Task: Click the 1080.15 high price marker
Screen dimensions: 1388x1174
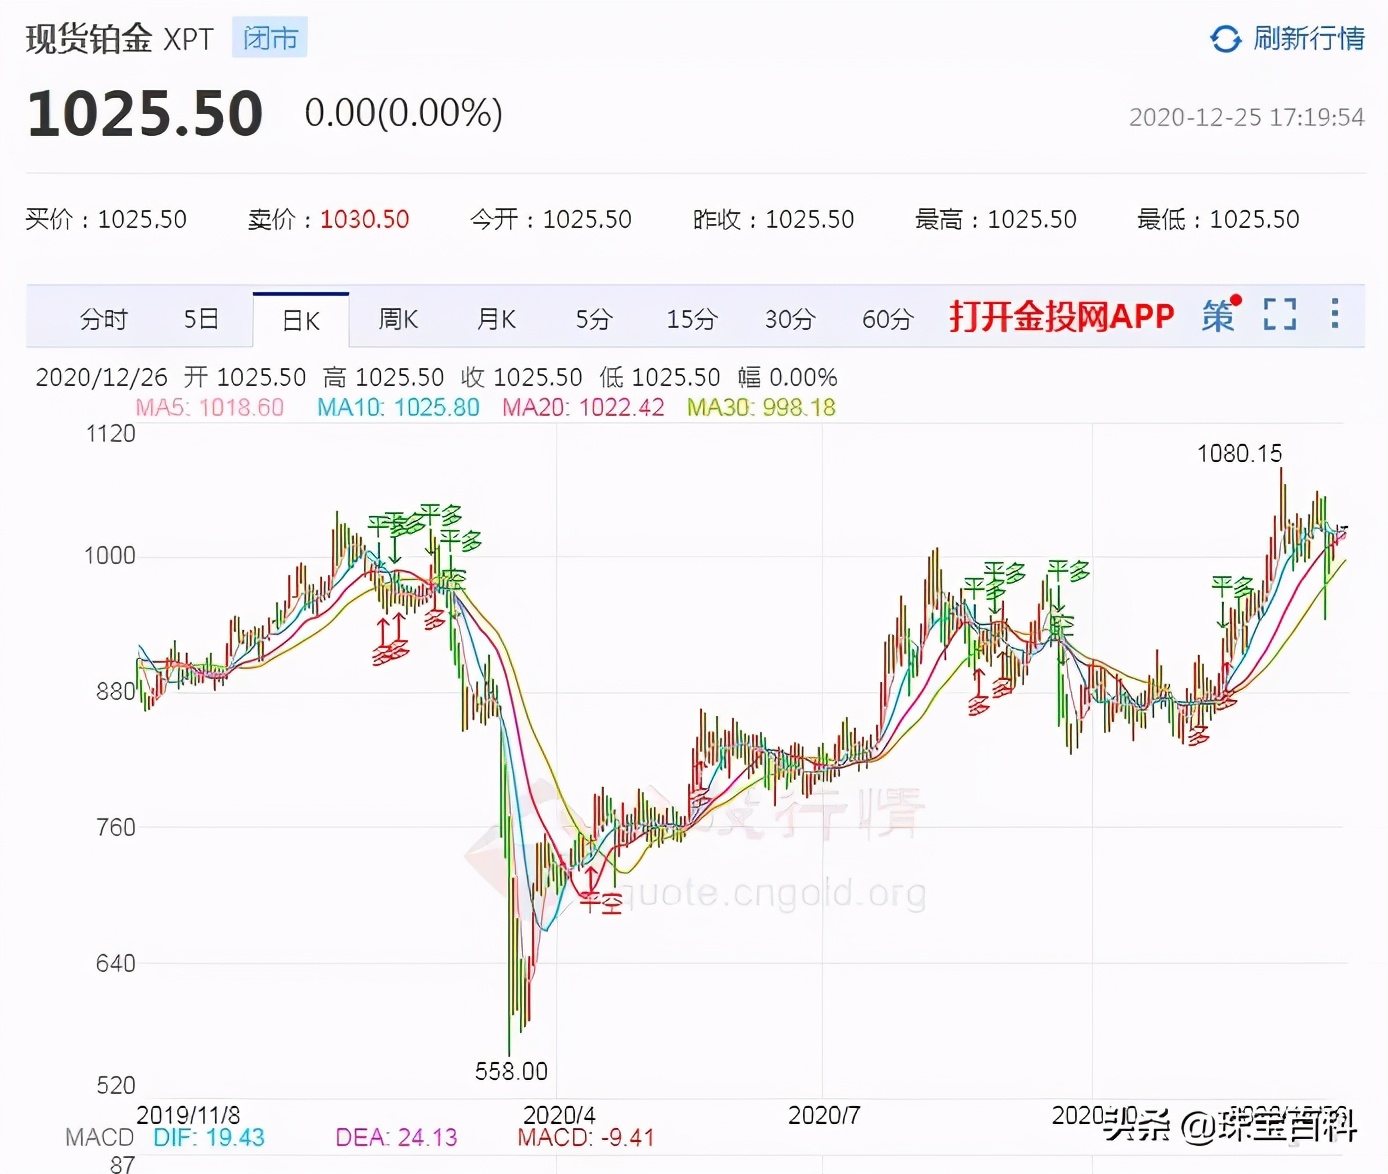Action: click(x=1238, y=453)
